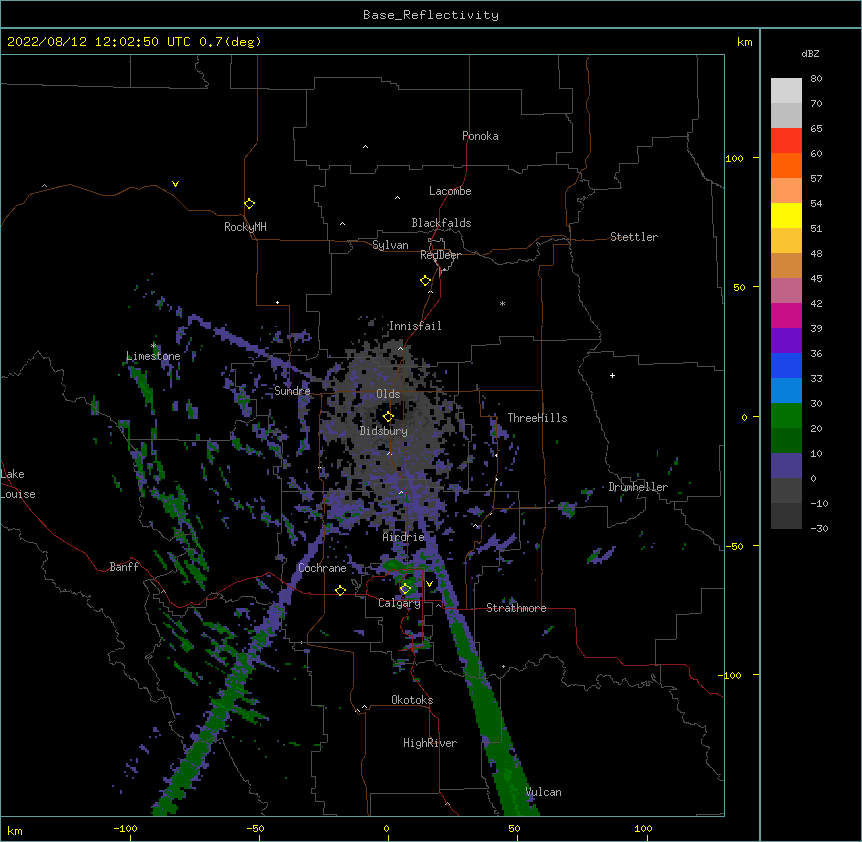Click the Base_Reflectivity title text
This screenshot has height=842, width=862.
click(431, 15)
